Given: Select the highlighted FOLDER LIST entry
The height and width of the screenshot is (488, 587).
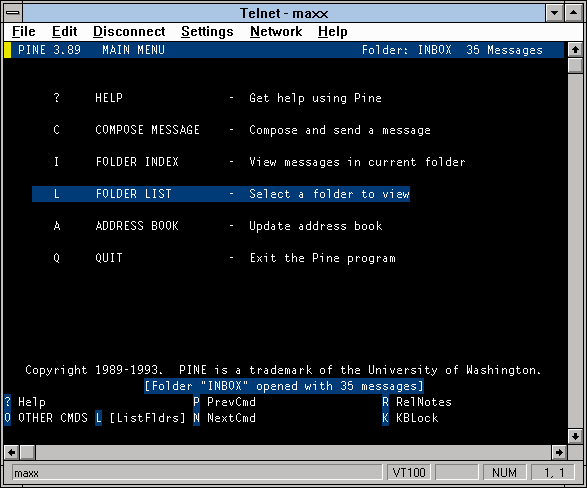Looking at the screenshot, I should click(x=221, y=194).
